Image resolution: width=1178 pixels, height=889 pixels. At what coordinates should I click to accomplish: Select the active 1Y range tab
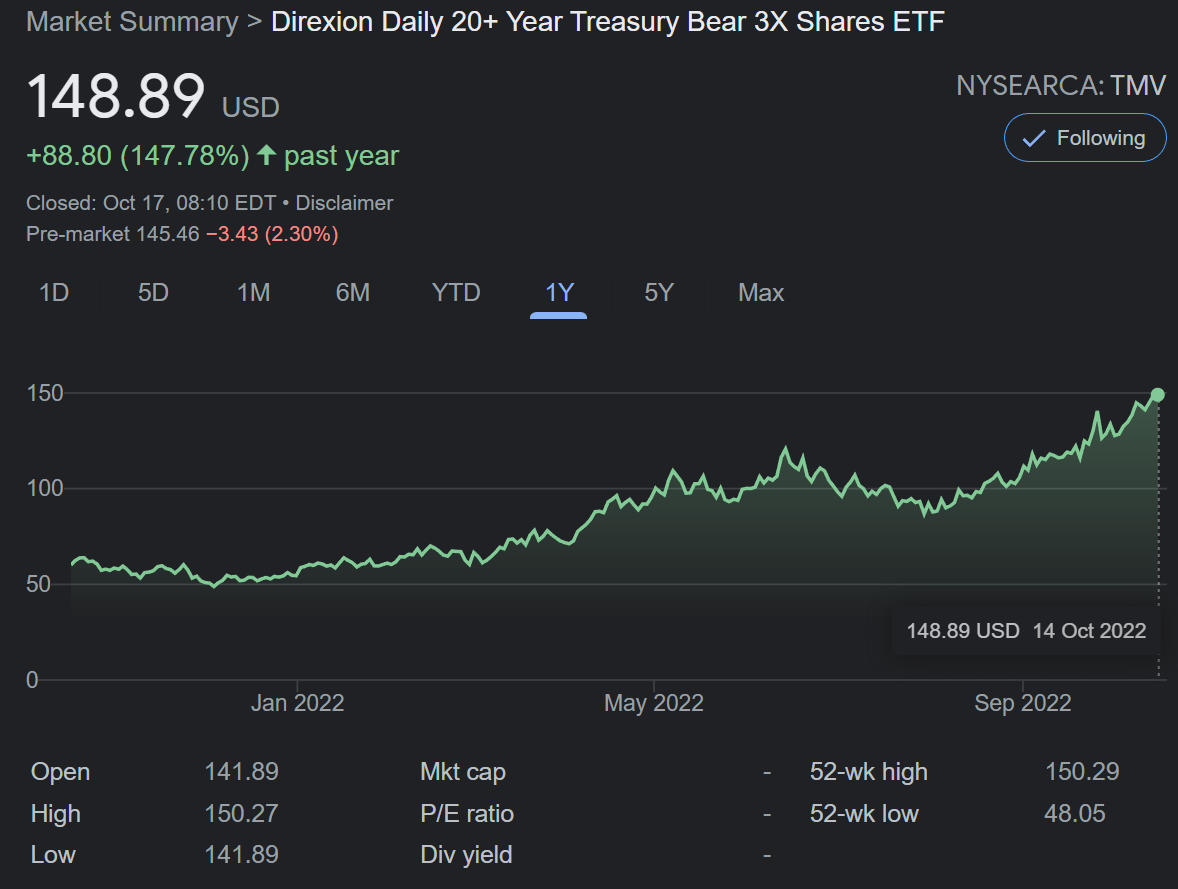click(x=559, y=292)
